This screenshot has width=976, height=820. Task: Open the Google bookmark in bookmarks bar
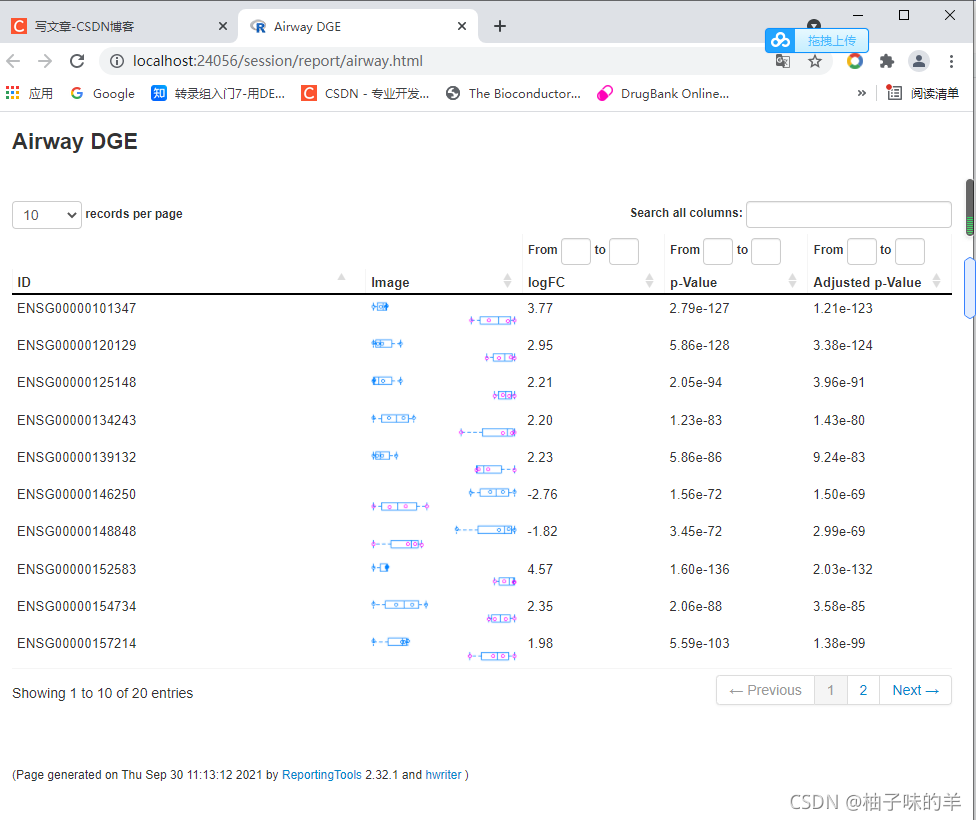tap(102, 93)
